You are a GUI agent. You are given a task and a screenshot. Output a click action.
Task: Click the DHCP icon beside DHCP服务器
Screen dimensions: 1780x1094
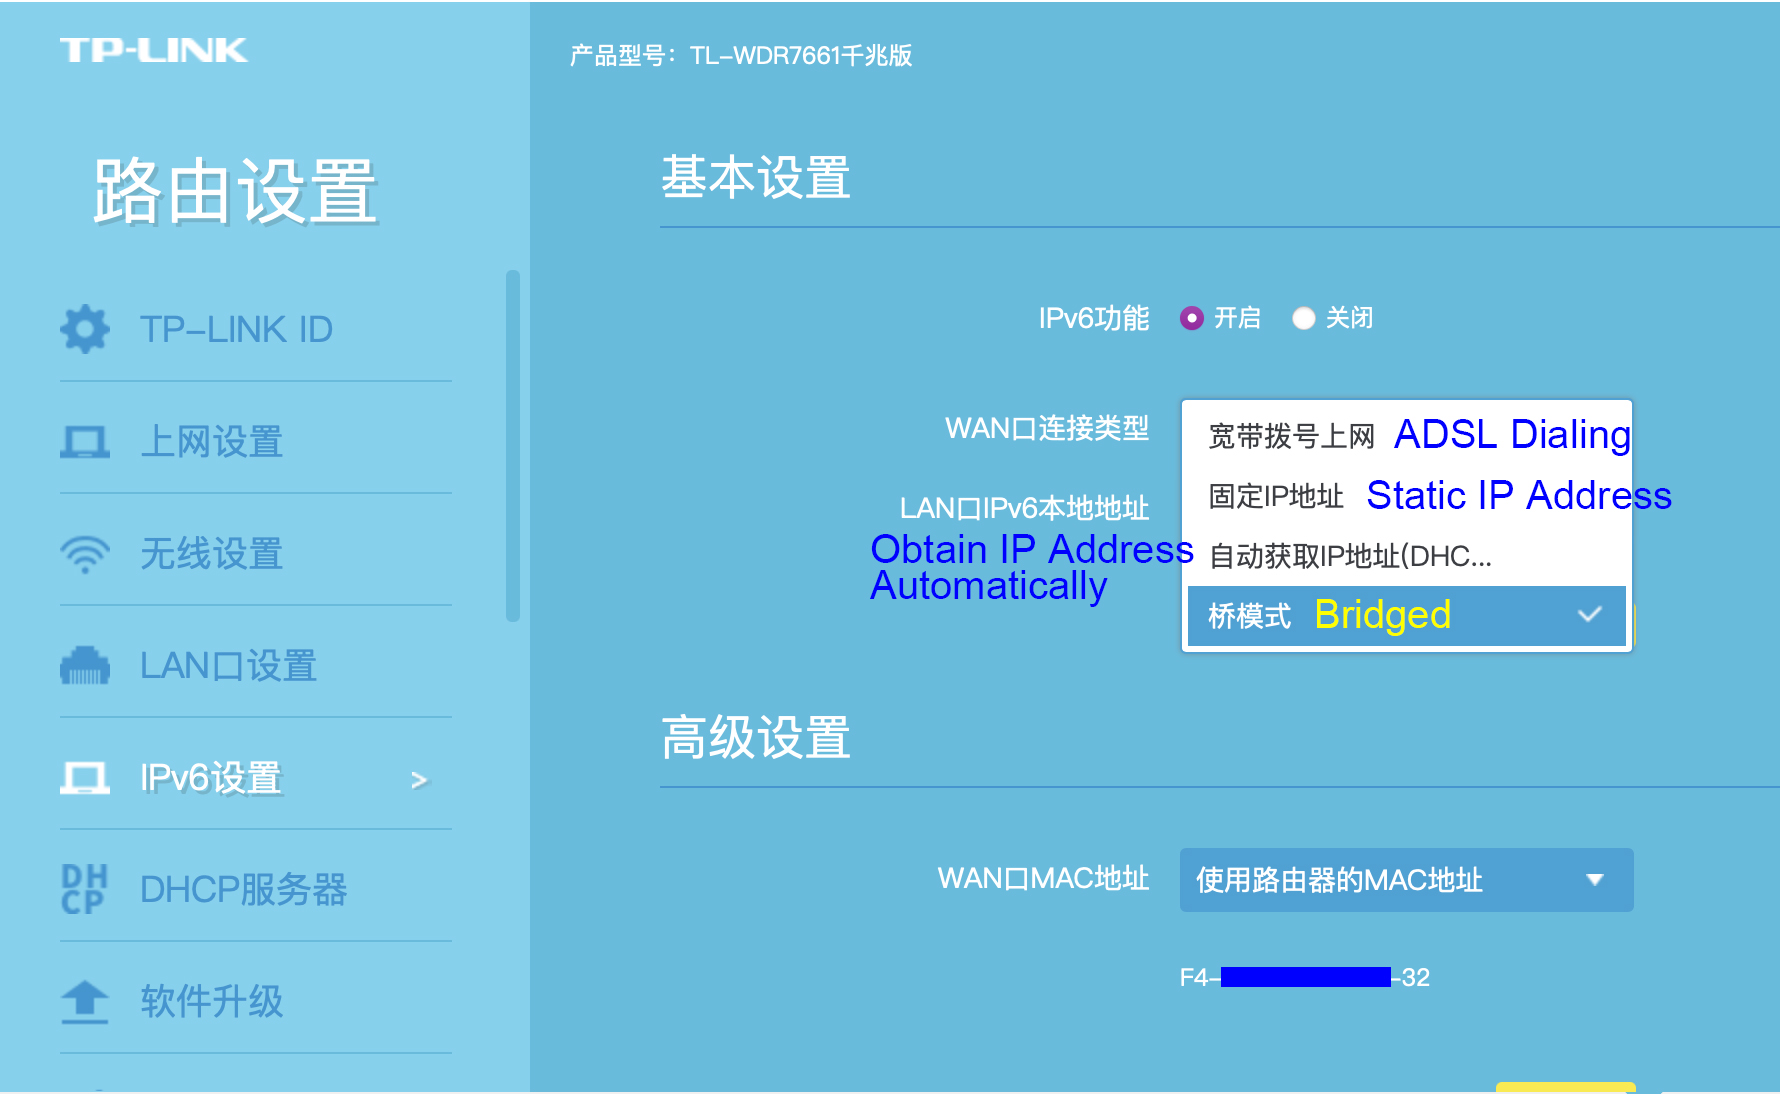pyautogui.click(x=84, y=889)
